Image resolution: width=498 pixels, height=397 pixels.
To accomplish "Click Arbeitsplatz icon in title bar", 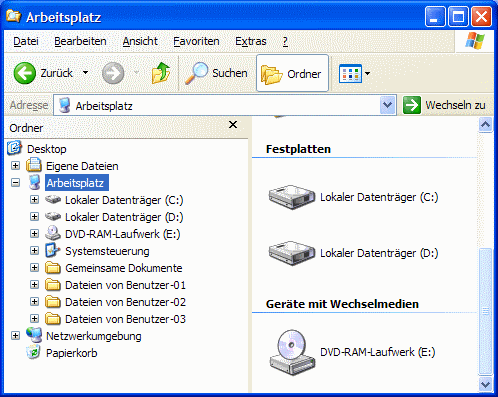I will (x=13, y=16).
